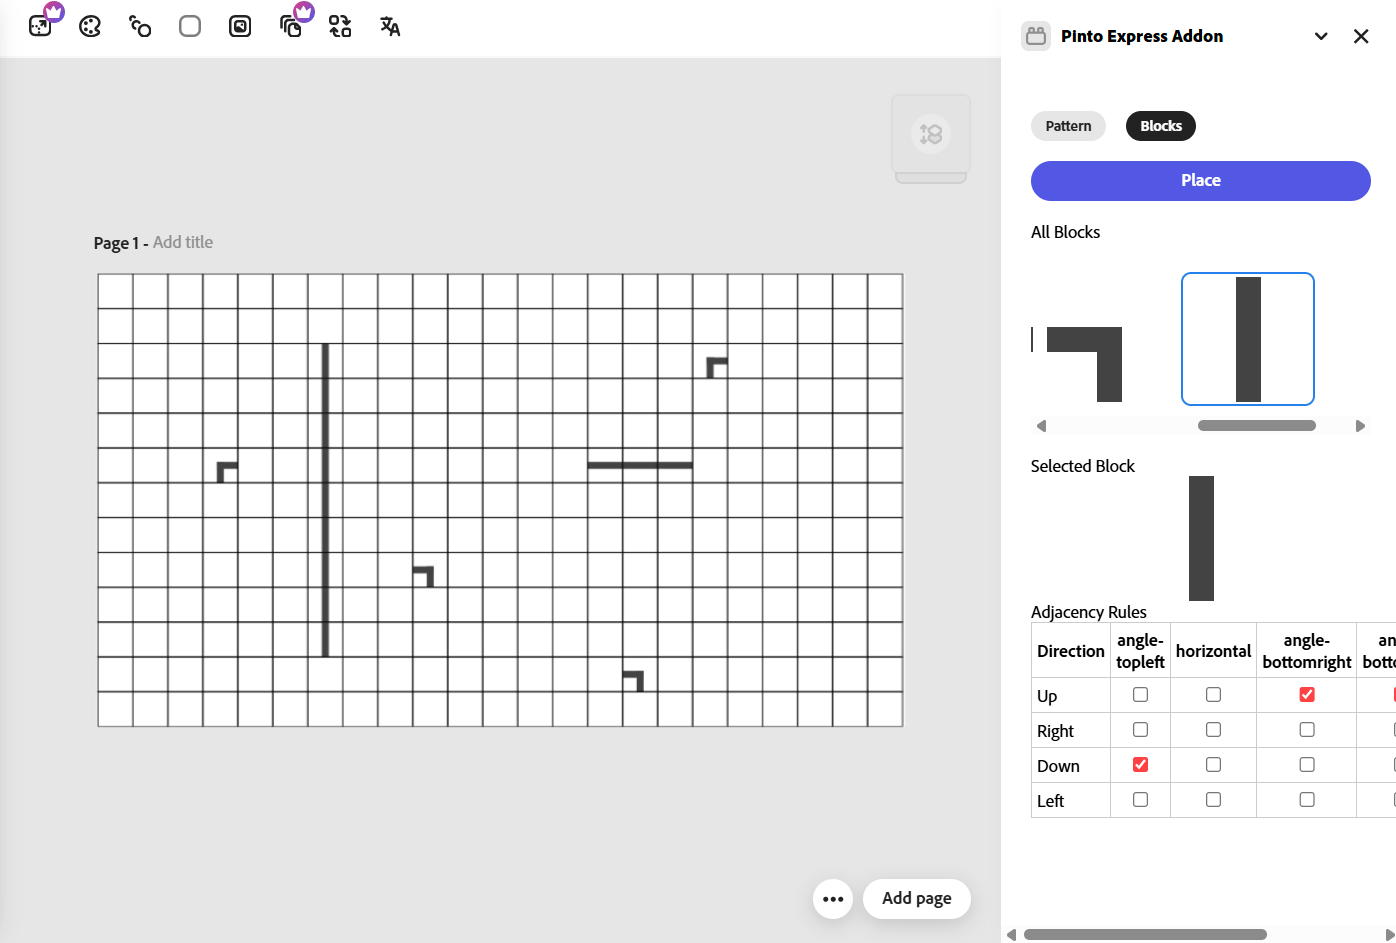Click the Pinto Express Addon panel icon
This screenshot has width=1396, height=943.
pos(1036,36)
